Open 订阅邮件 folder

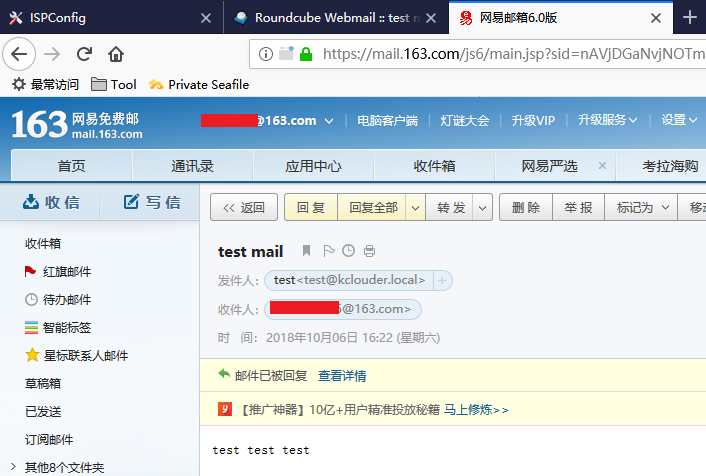coord(49,439)
